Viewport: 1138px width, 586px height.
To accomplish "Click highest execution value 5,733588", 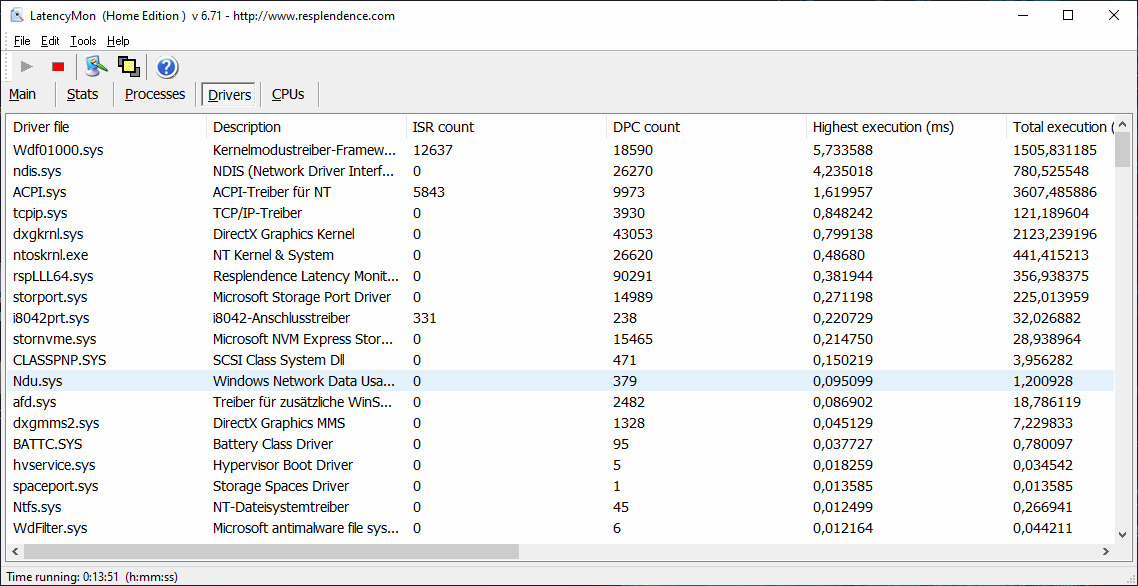I will 843,150.
